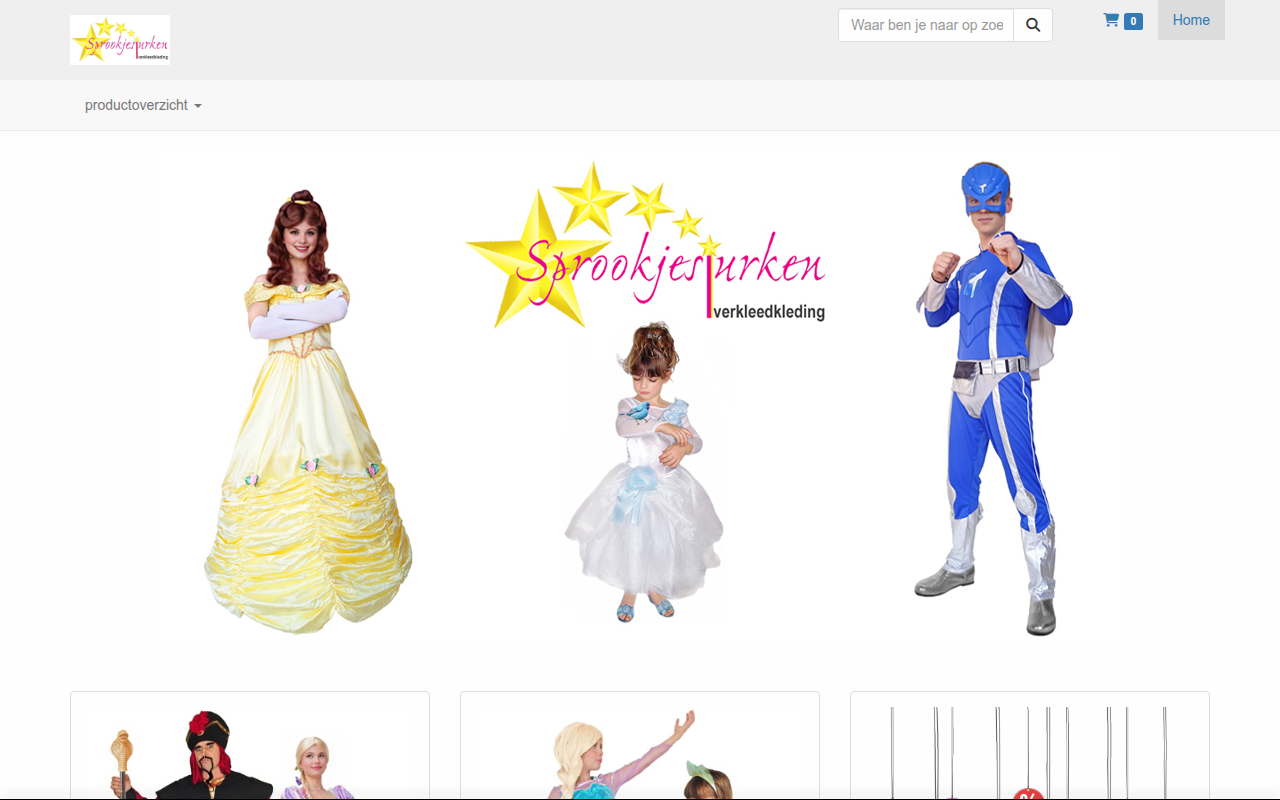Open the category card with blonde dancing girl
The width and height of the screenshot is (1280, 800).
coord(640,746)
